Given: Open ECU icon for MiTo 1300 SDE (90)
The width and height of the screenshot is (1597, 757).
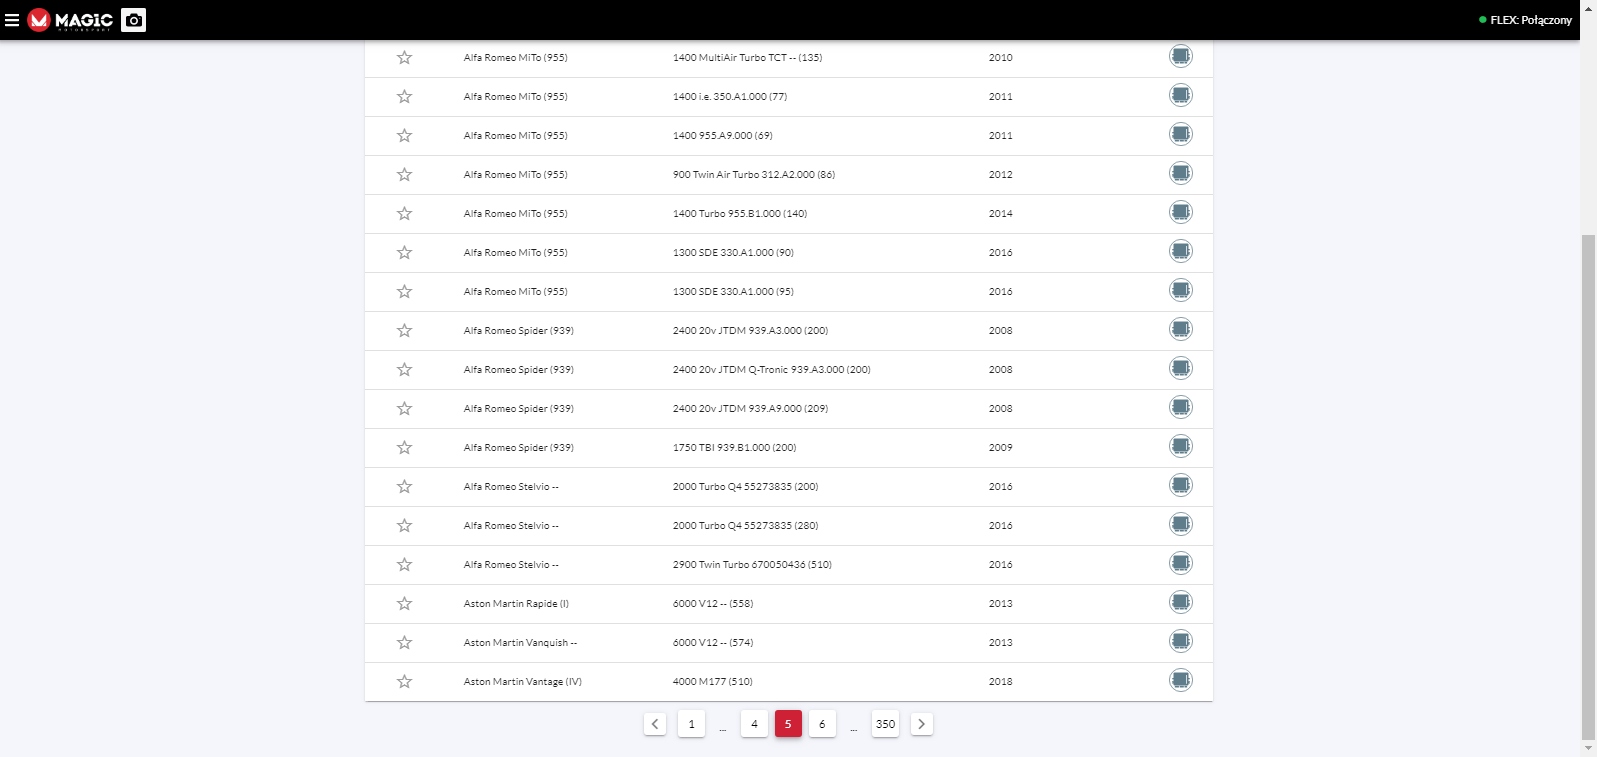Looking at the screenshot, I should tap(1181, 251).
